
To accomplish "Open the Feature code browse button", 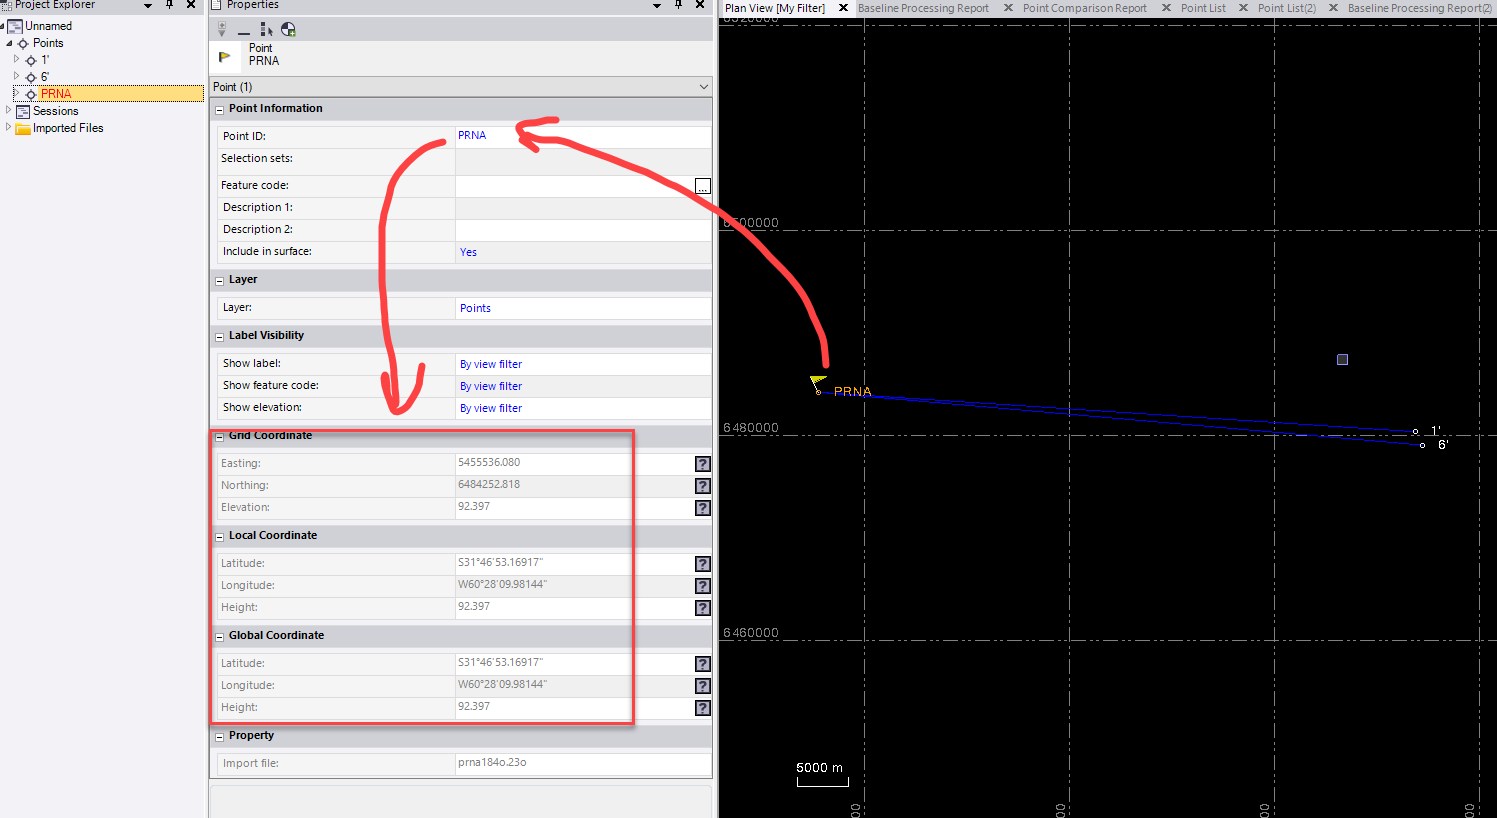I will tap(703, 186).
